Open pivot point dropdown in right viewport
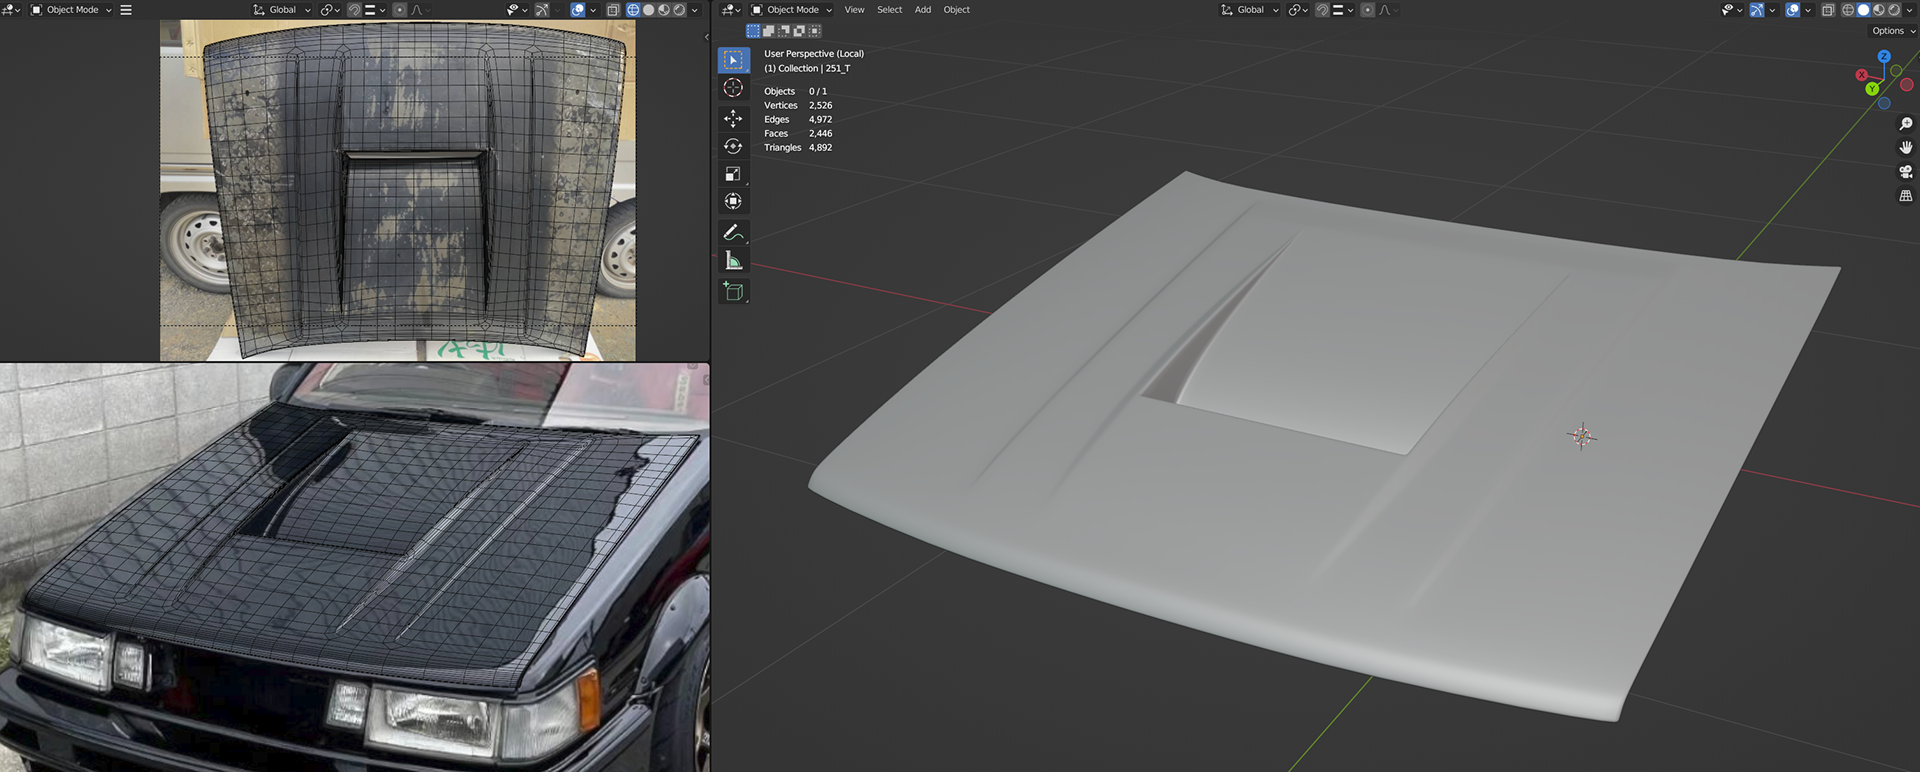This screenshot has width=1920, height=772. point(1297,10)
